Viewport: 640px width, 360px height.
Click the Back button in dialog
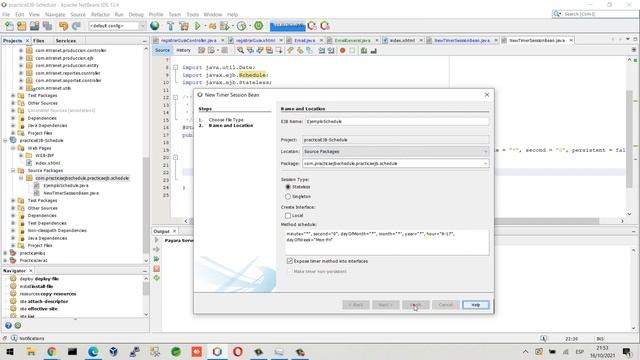356,305
